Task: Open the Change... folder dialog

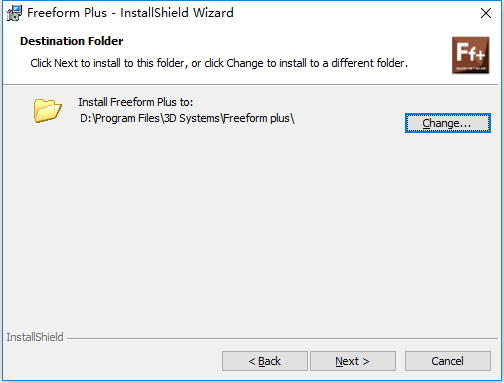Action: pyautogui.click(x=448, y=123)
